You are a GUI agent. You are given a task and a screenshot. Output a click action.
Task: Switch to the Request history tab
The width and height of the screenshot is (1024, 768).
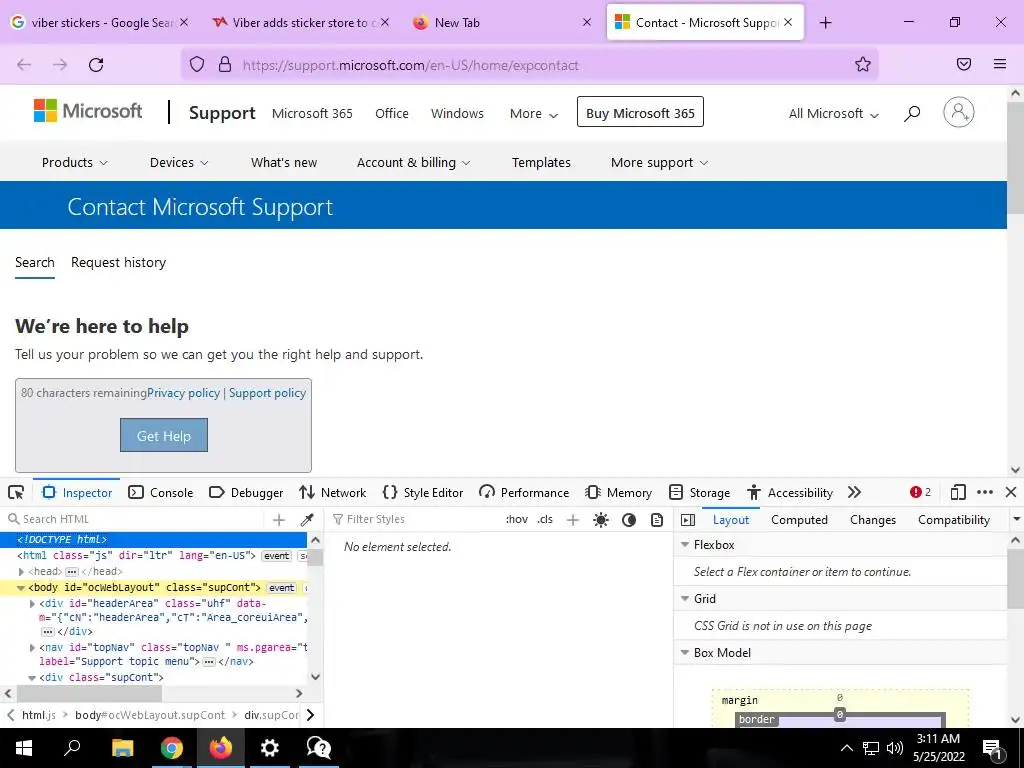tap(118, 263)
